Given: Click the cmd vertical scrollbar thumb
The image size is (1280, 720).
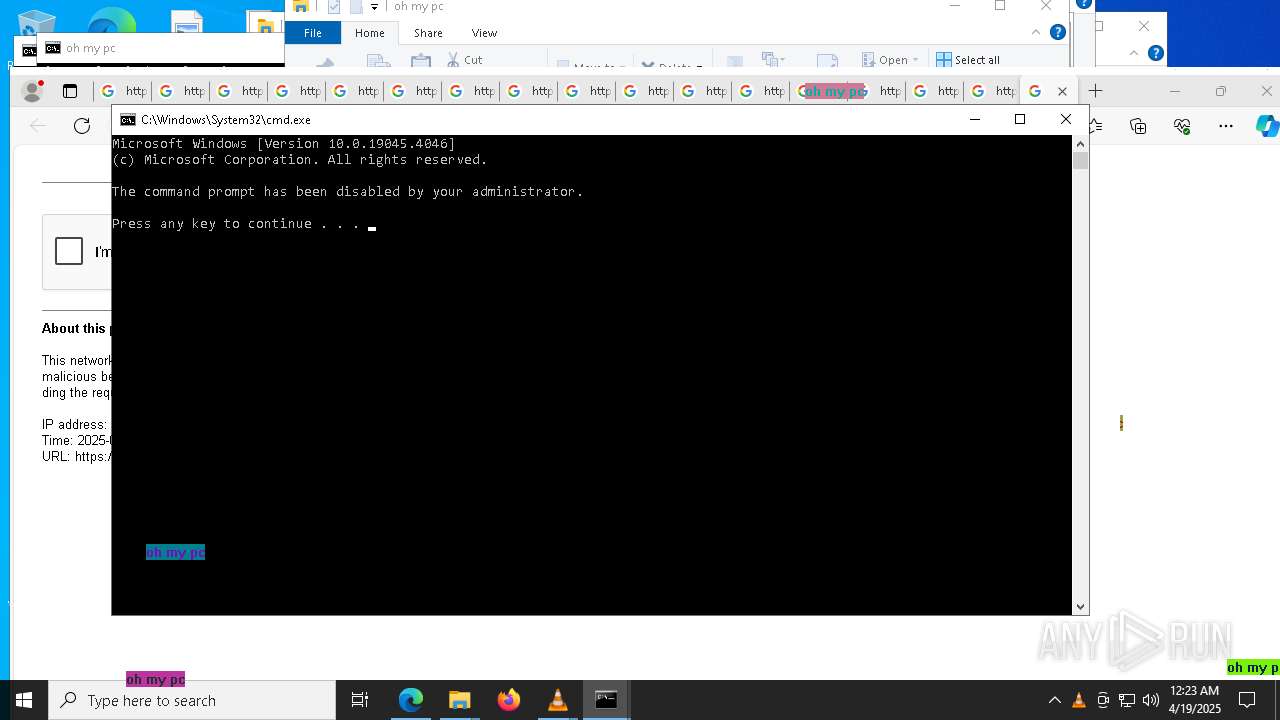Looking at the screenshot, I should click(1080, 161).
